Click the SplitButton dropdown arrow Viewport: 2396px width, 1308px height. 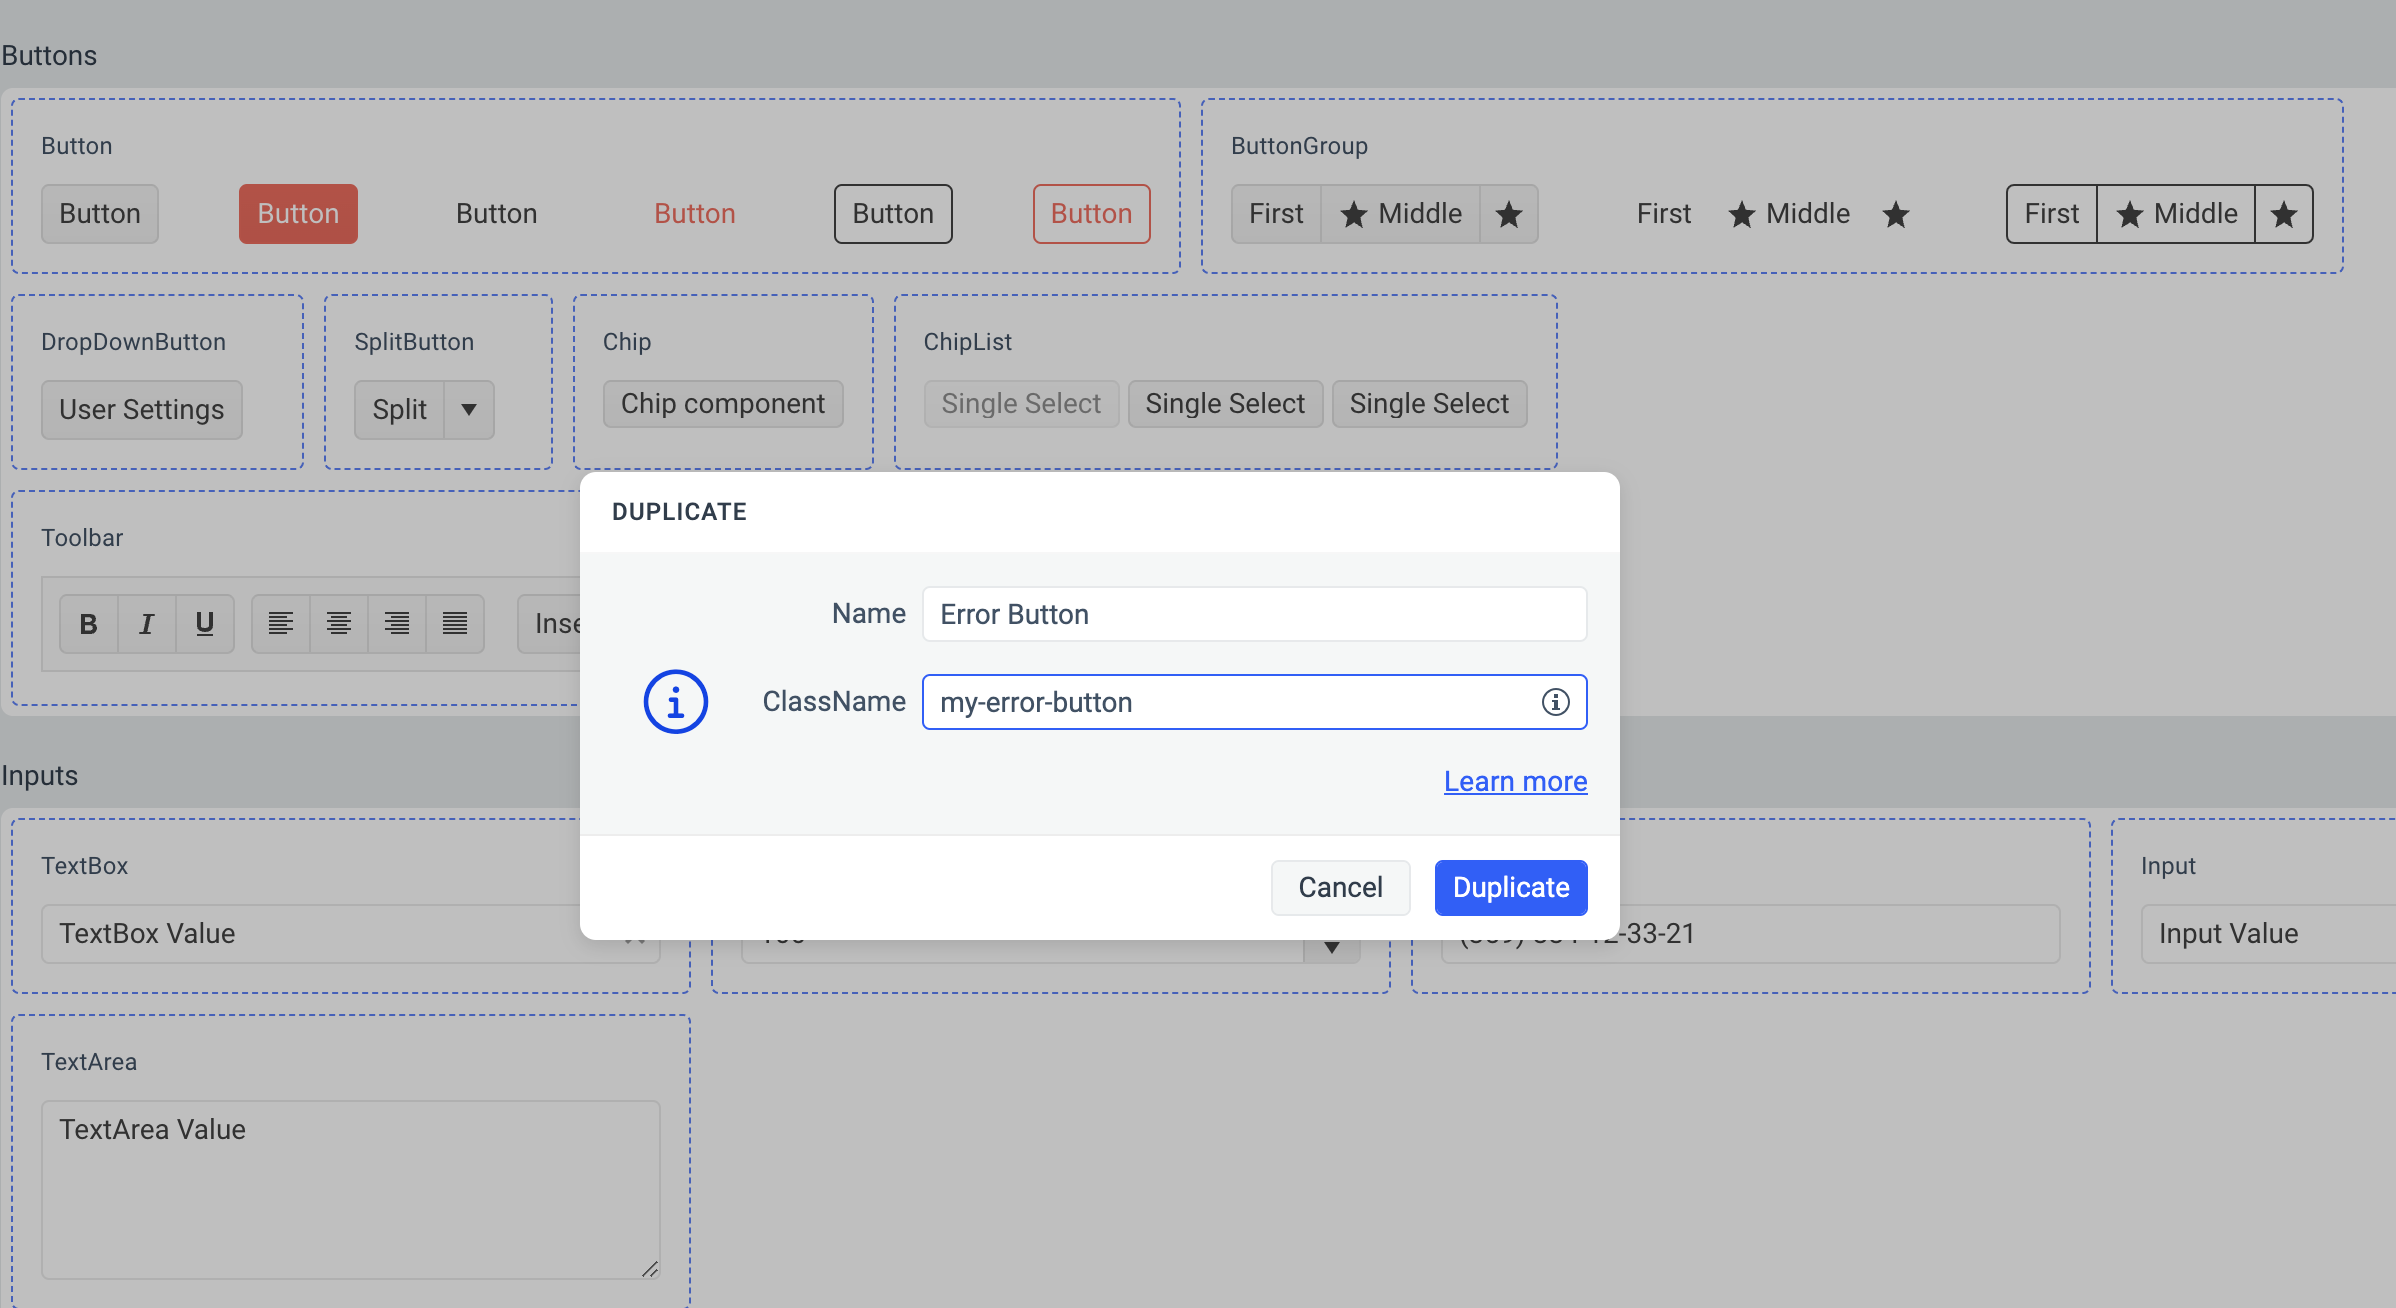469,408
